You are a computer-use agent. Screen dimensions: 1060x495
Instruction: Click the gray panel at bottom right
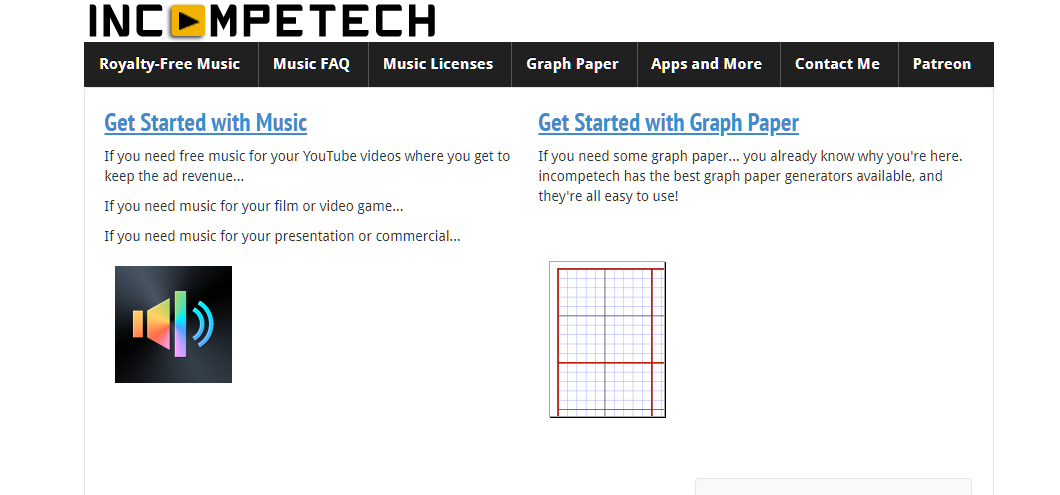click(833, 487)
